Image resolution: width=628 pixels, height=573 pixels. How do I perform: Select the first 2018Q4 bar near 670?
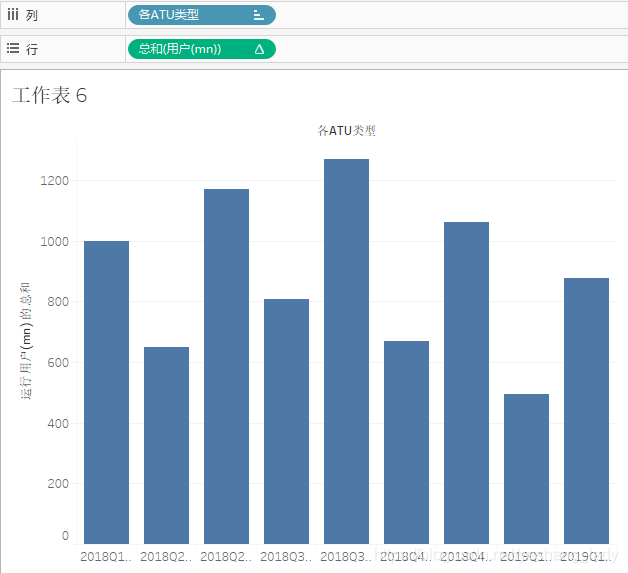tap(407, 442)
